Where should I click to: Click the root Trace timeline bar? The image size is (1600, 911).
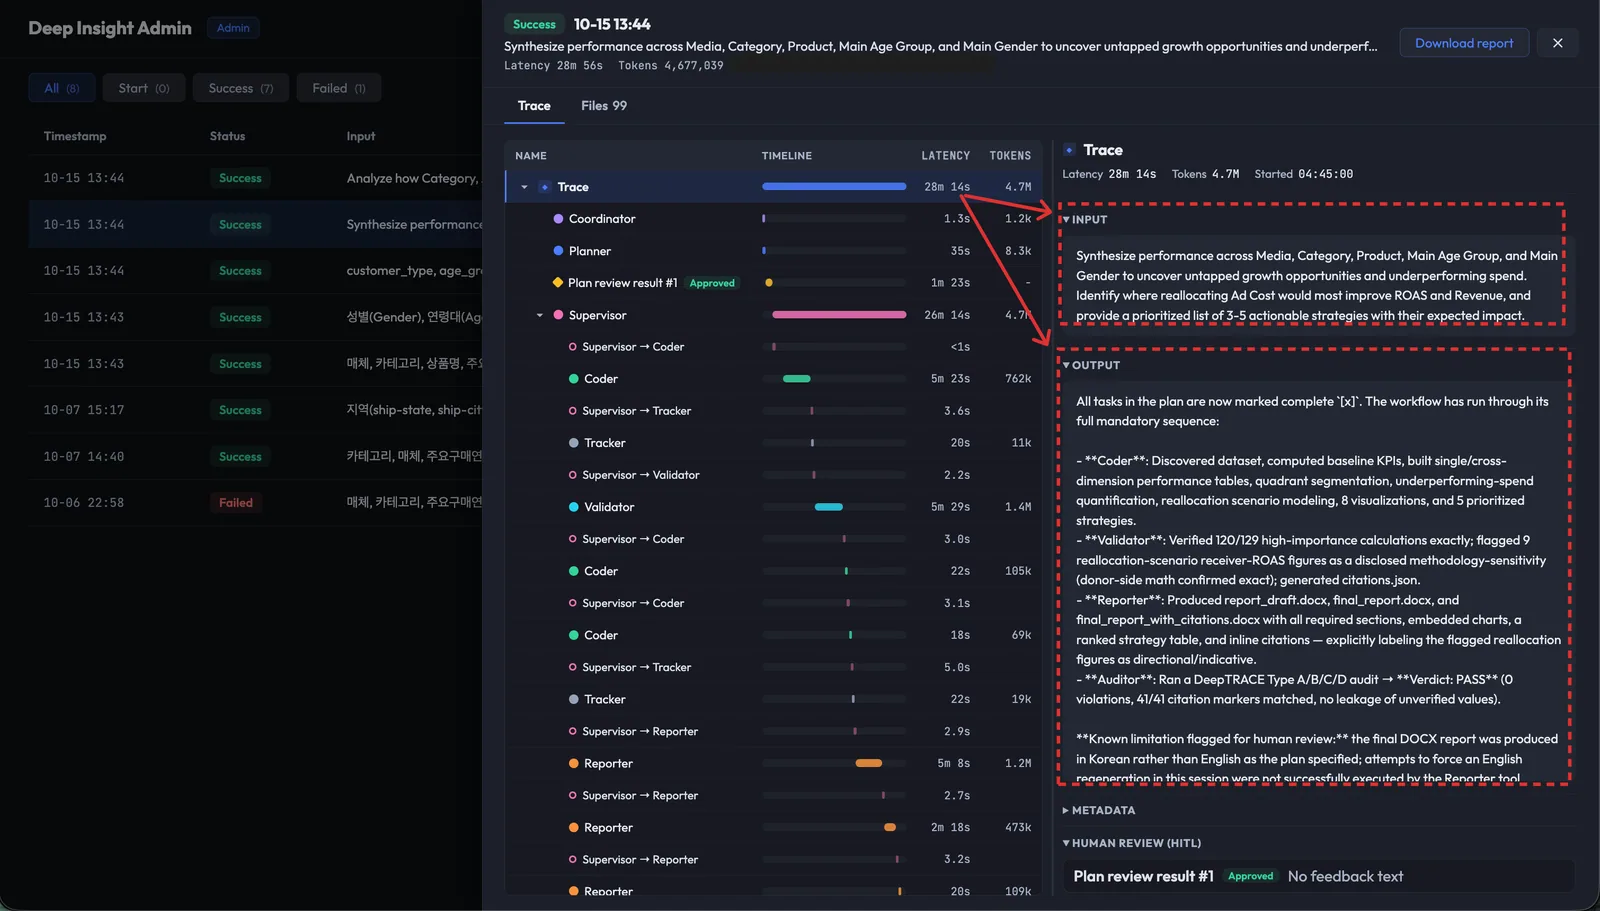[834, 187]
